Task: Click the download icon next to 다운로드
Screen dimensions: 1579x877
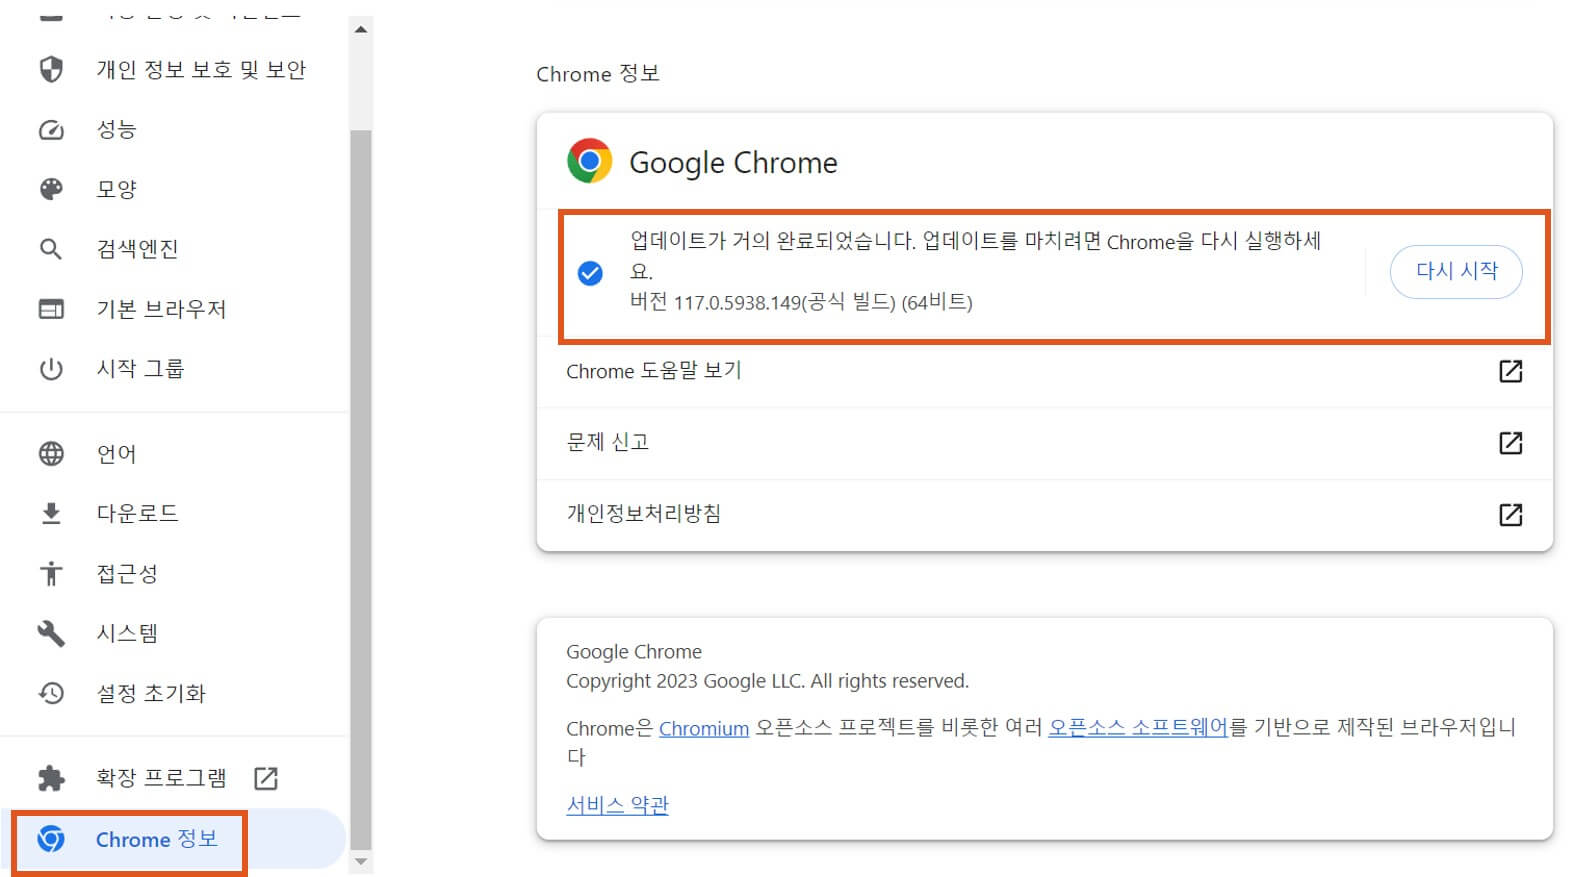Action: coord(51,514)
